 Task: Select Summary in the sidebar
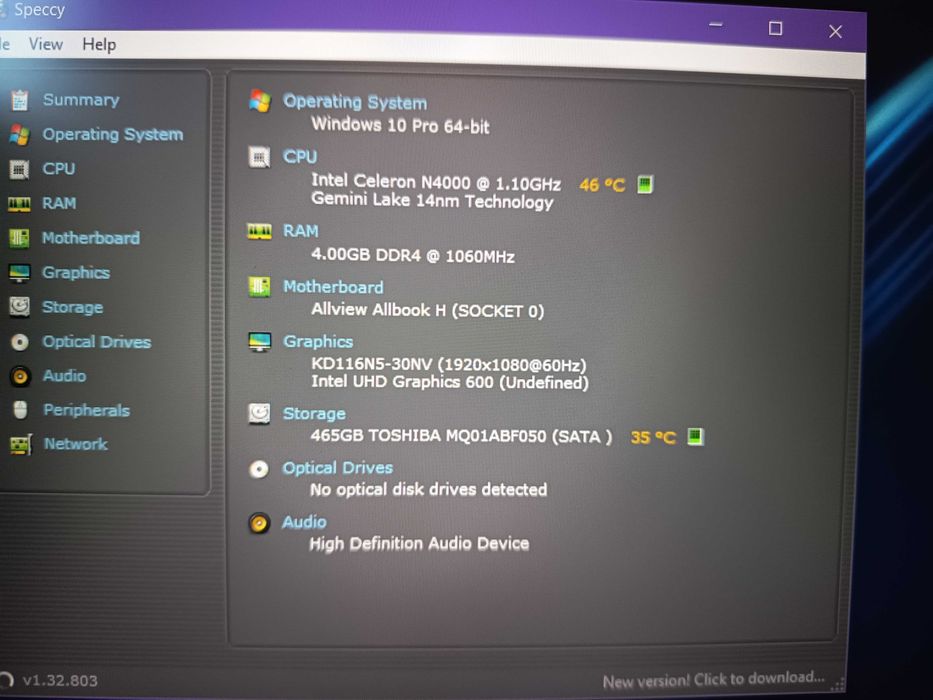(81, 100)
